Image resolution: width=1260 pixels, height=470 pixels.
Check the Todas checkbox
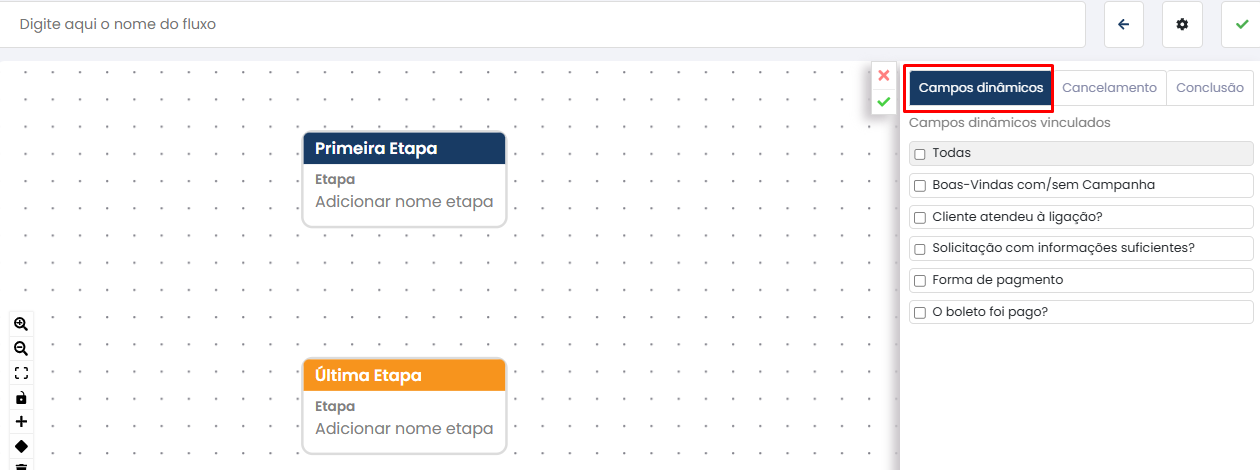[x=920, y=154]
